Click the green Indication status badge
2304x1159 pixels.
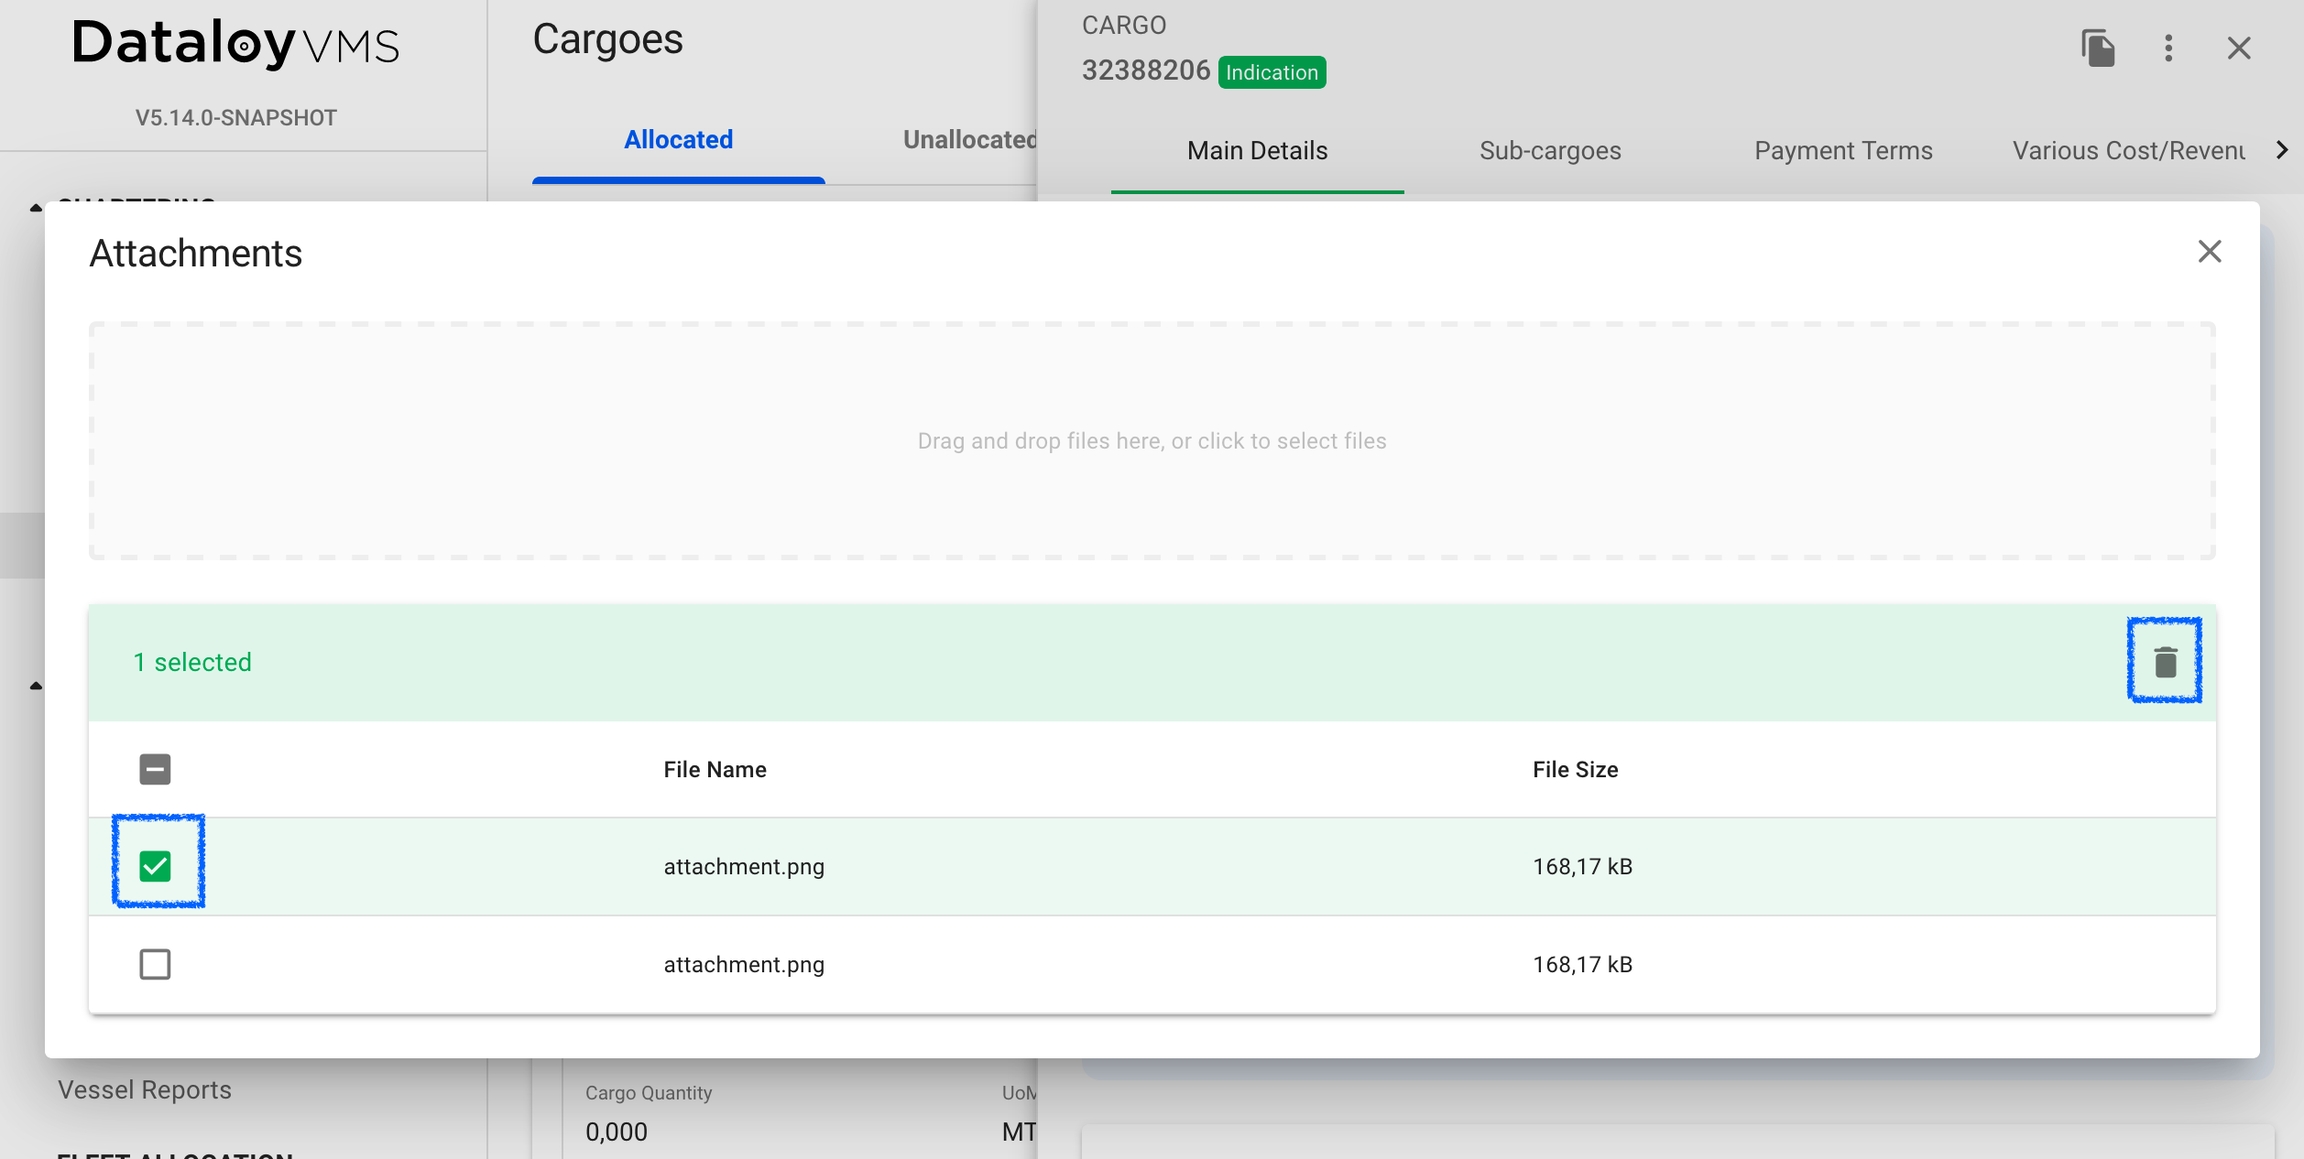pyautogui.click(x=1272, y=72)
